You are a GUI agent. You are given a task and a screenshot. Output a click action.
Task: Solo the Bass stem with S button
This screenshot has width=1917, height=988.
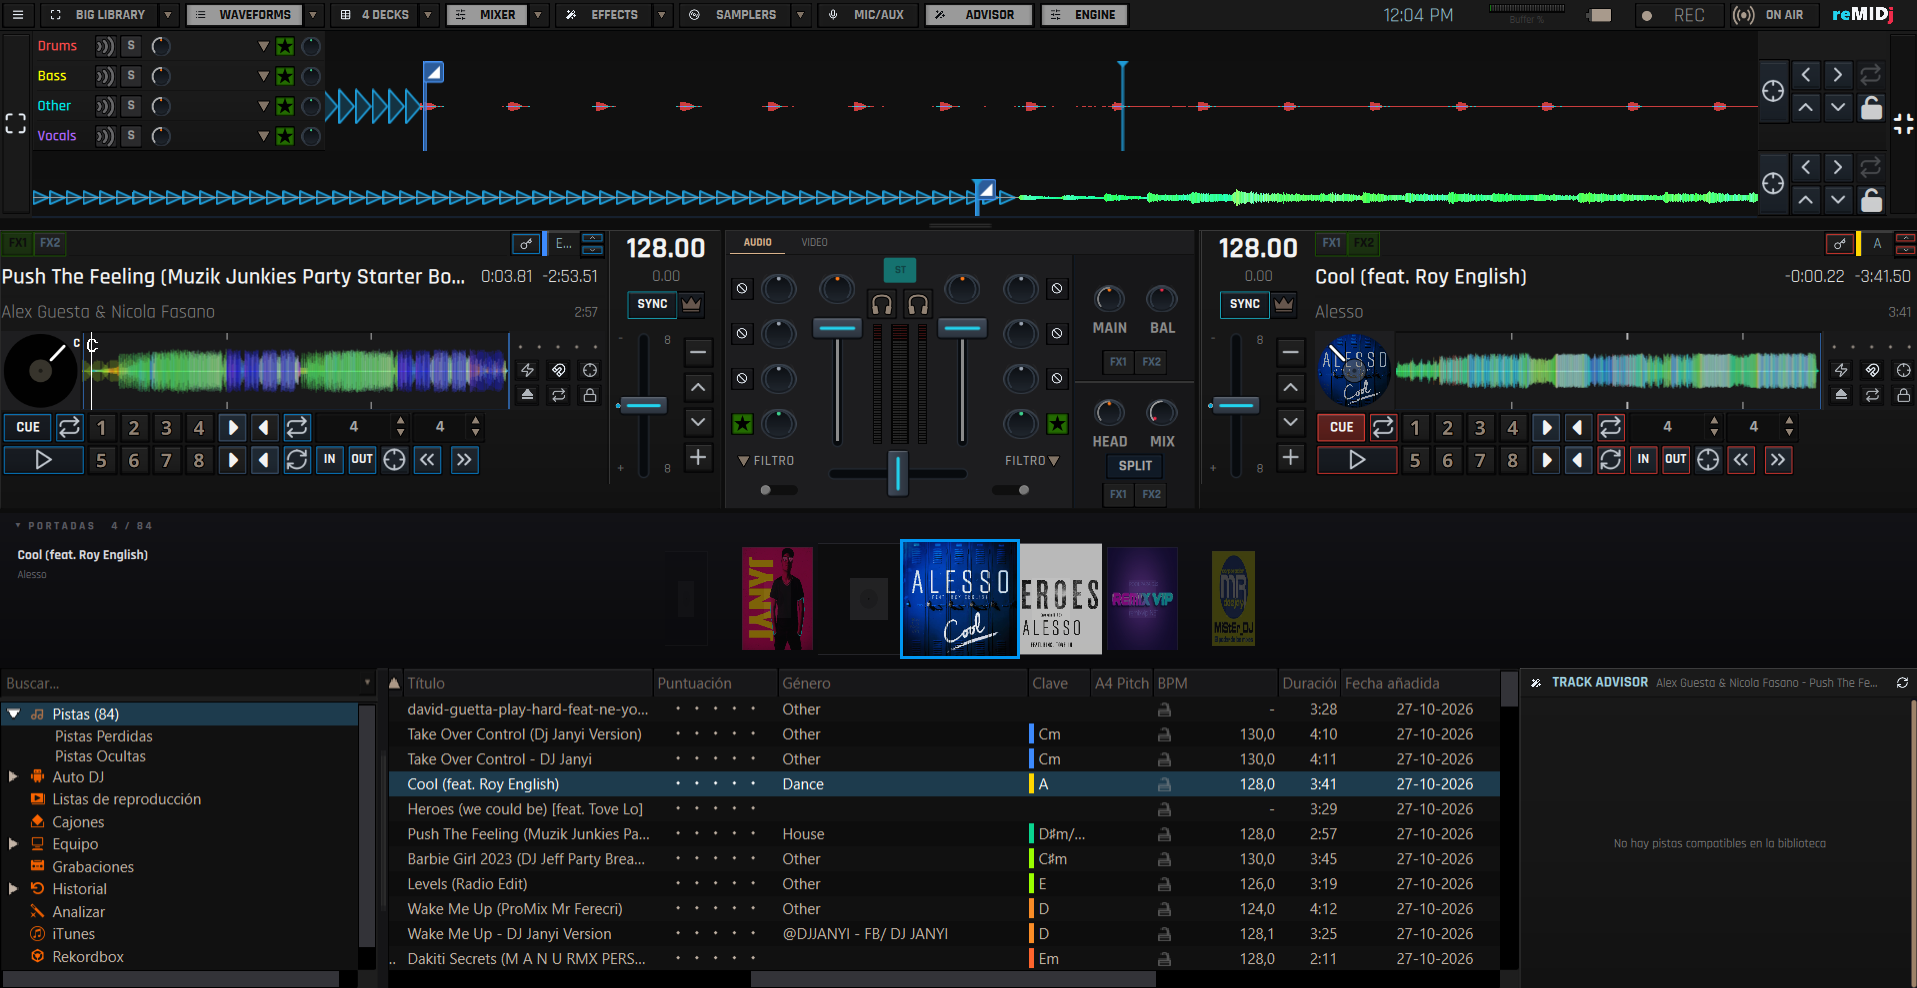point(131,76)
